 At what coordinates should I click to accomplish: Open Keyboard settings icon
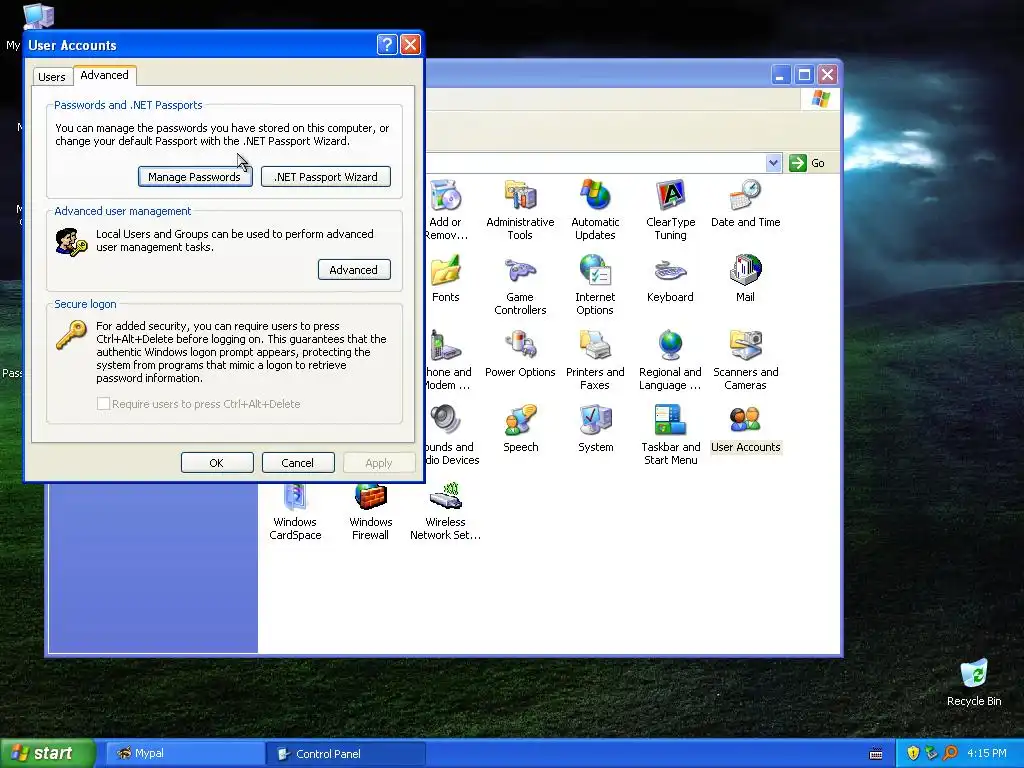(x=670, y=279)
